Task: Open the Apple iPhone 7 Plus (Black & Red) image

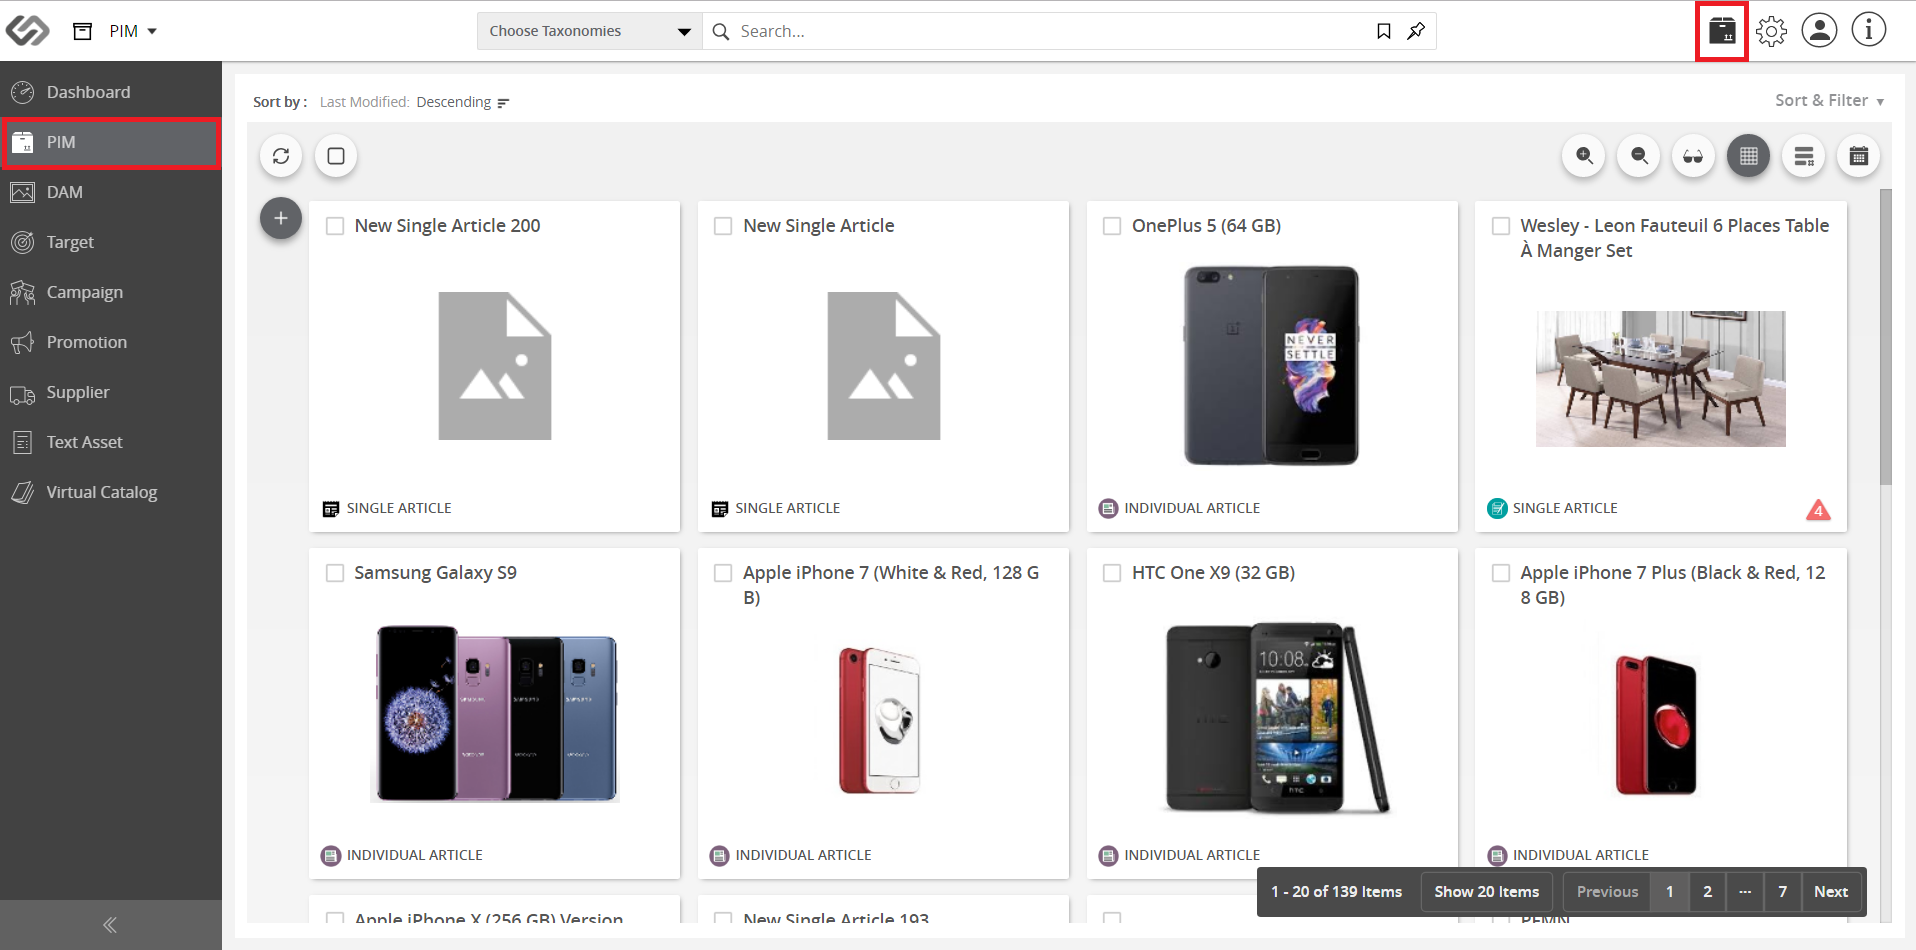Action: pos(1656,725)
